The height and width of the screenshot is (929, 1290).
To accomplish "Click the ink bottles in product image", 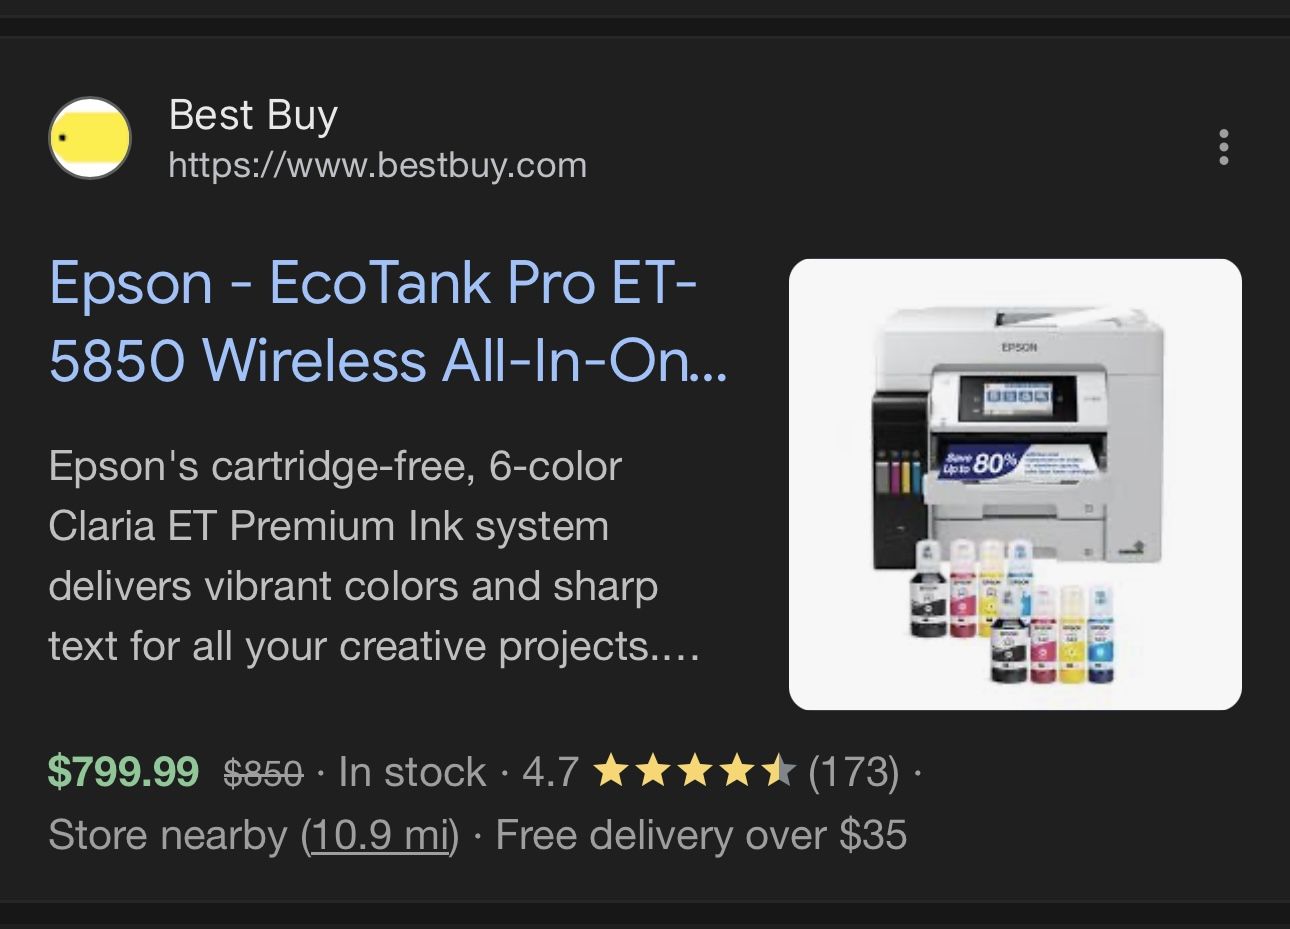I will click(x=1012, y=611).
